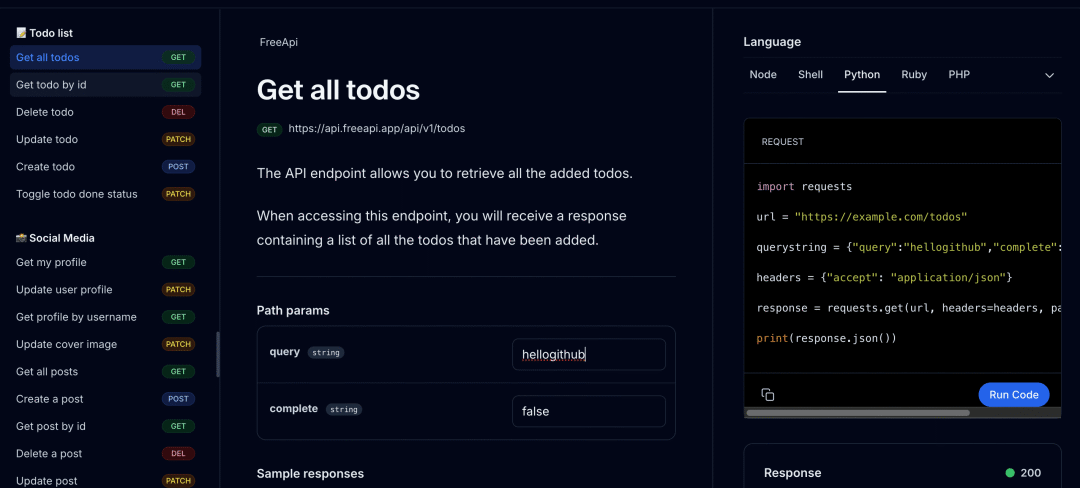Run the request with Run Code button

click(1013, 394)
